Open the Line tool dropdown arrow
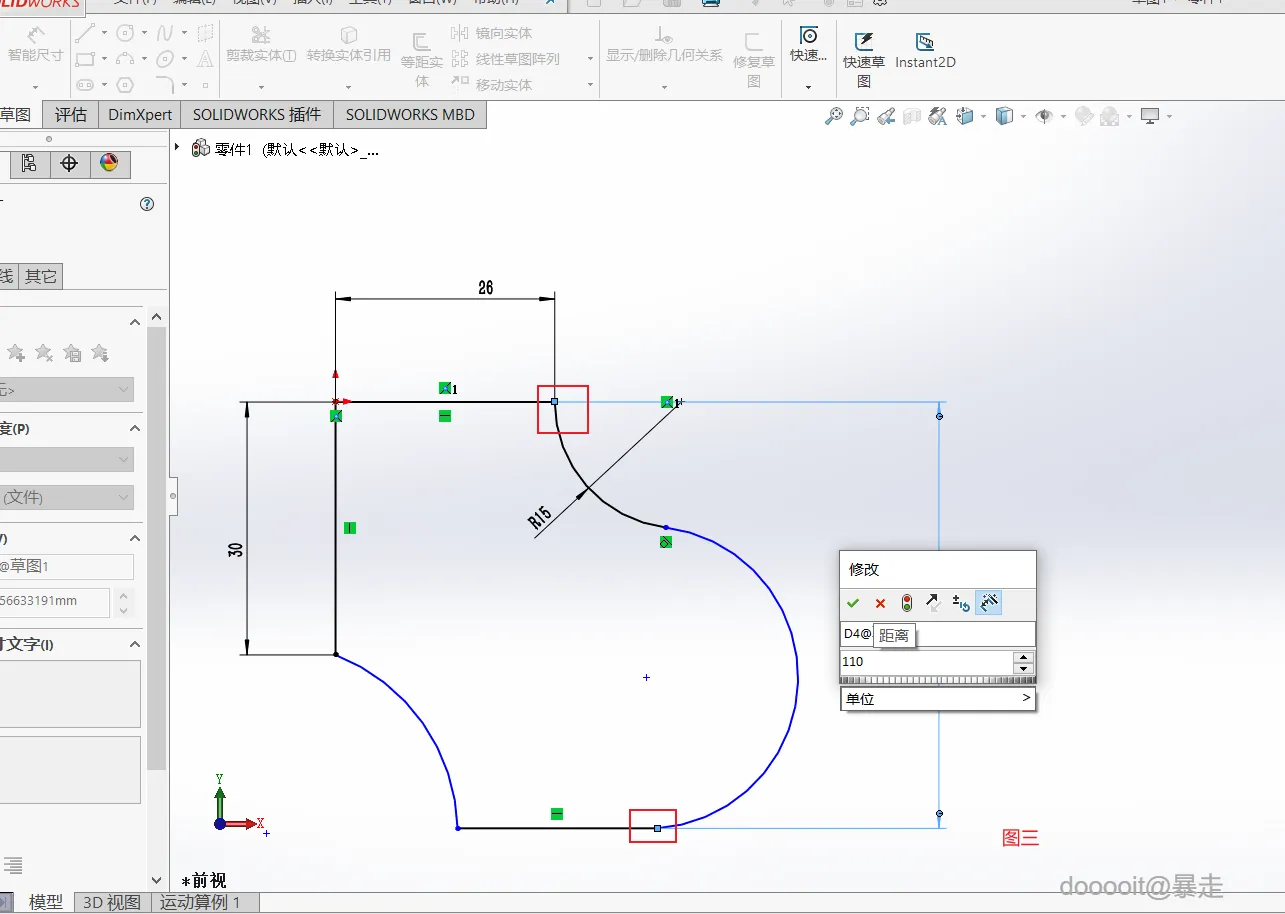The width and height of the screenshot is (1285, 914). tap(105, 33)
